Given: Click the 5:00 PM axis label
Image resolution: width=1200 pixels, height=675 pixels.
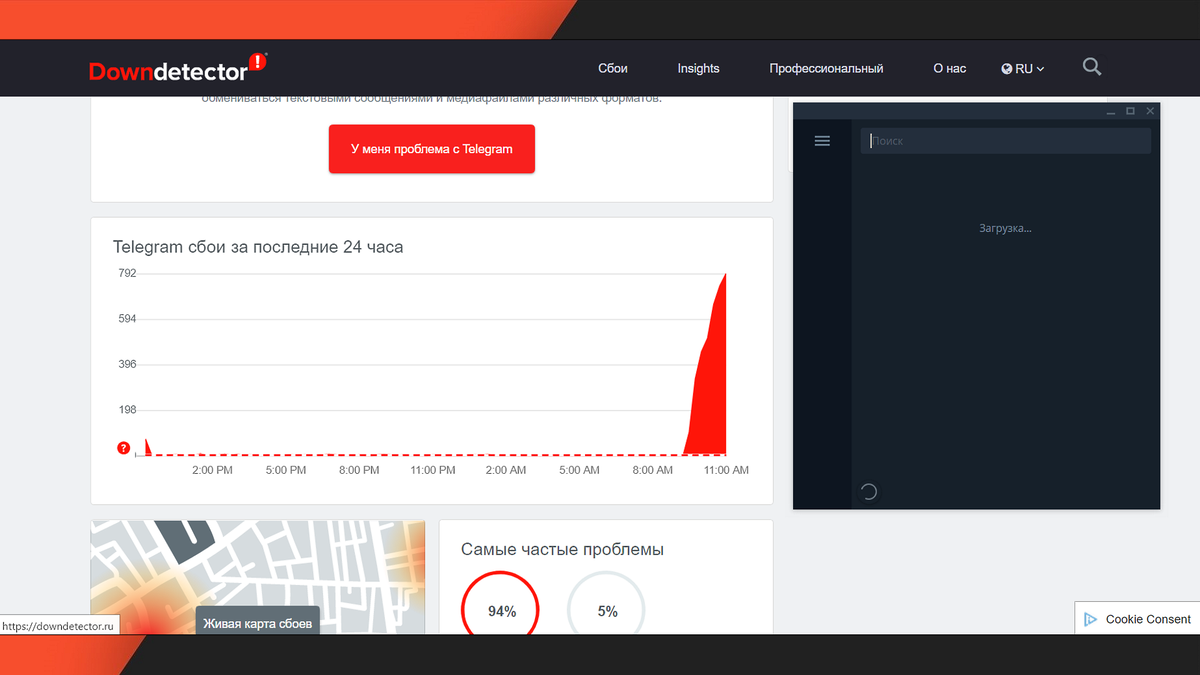Looking at the screenshot, I should pos(286,470).
